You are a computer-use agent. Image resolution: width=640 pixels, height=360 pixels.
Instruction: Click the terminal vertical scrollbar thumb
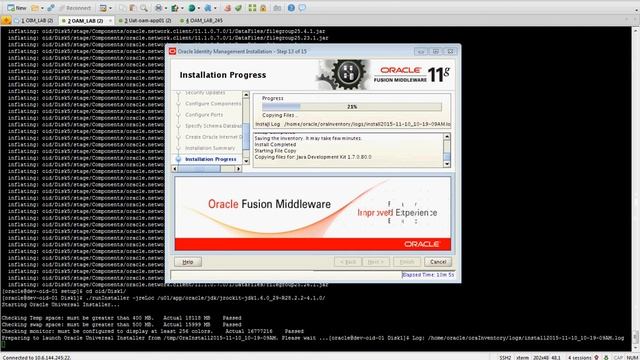[x=636, y=337]
